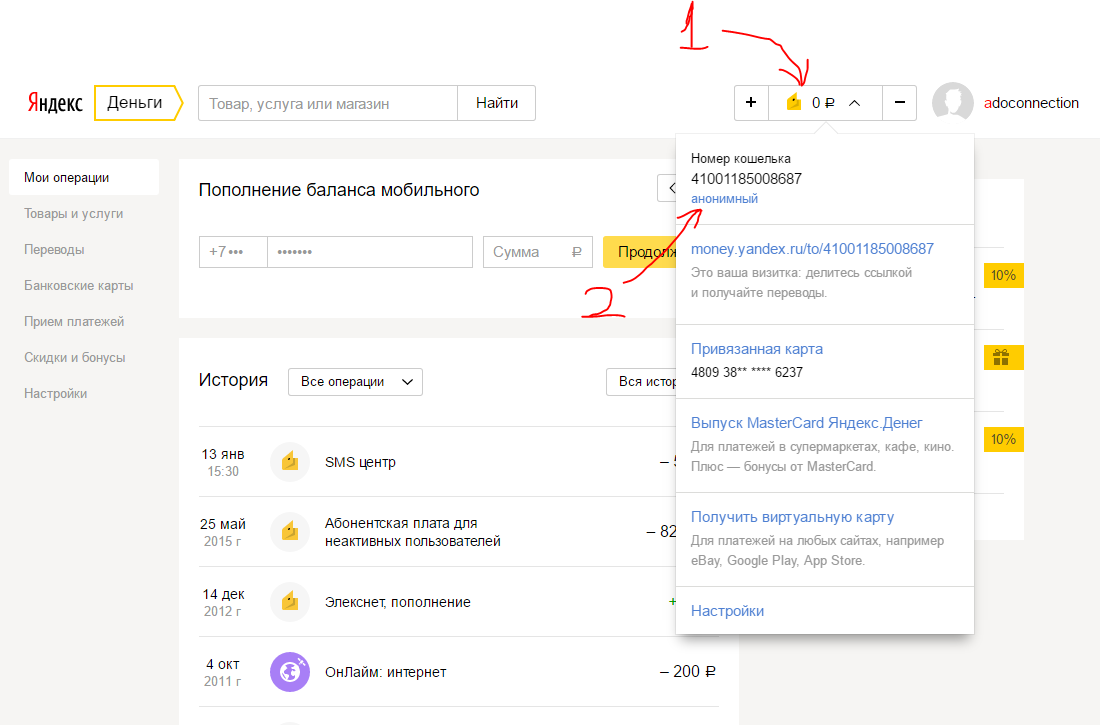Open Банковские карты in the sidebar
The height and width of the screenshot is (725, 1100).
[79, 286]
